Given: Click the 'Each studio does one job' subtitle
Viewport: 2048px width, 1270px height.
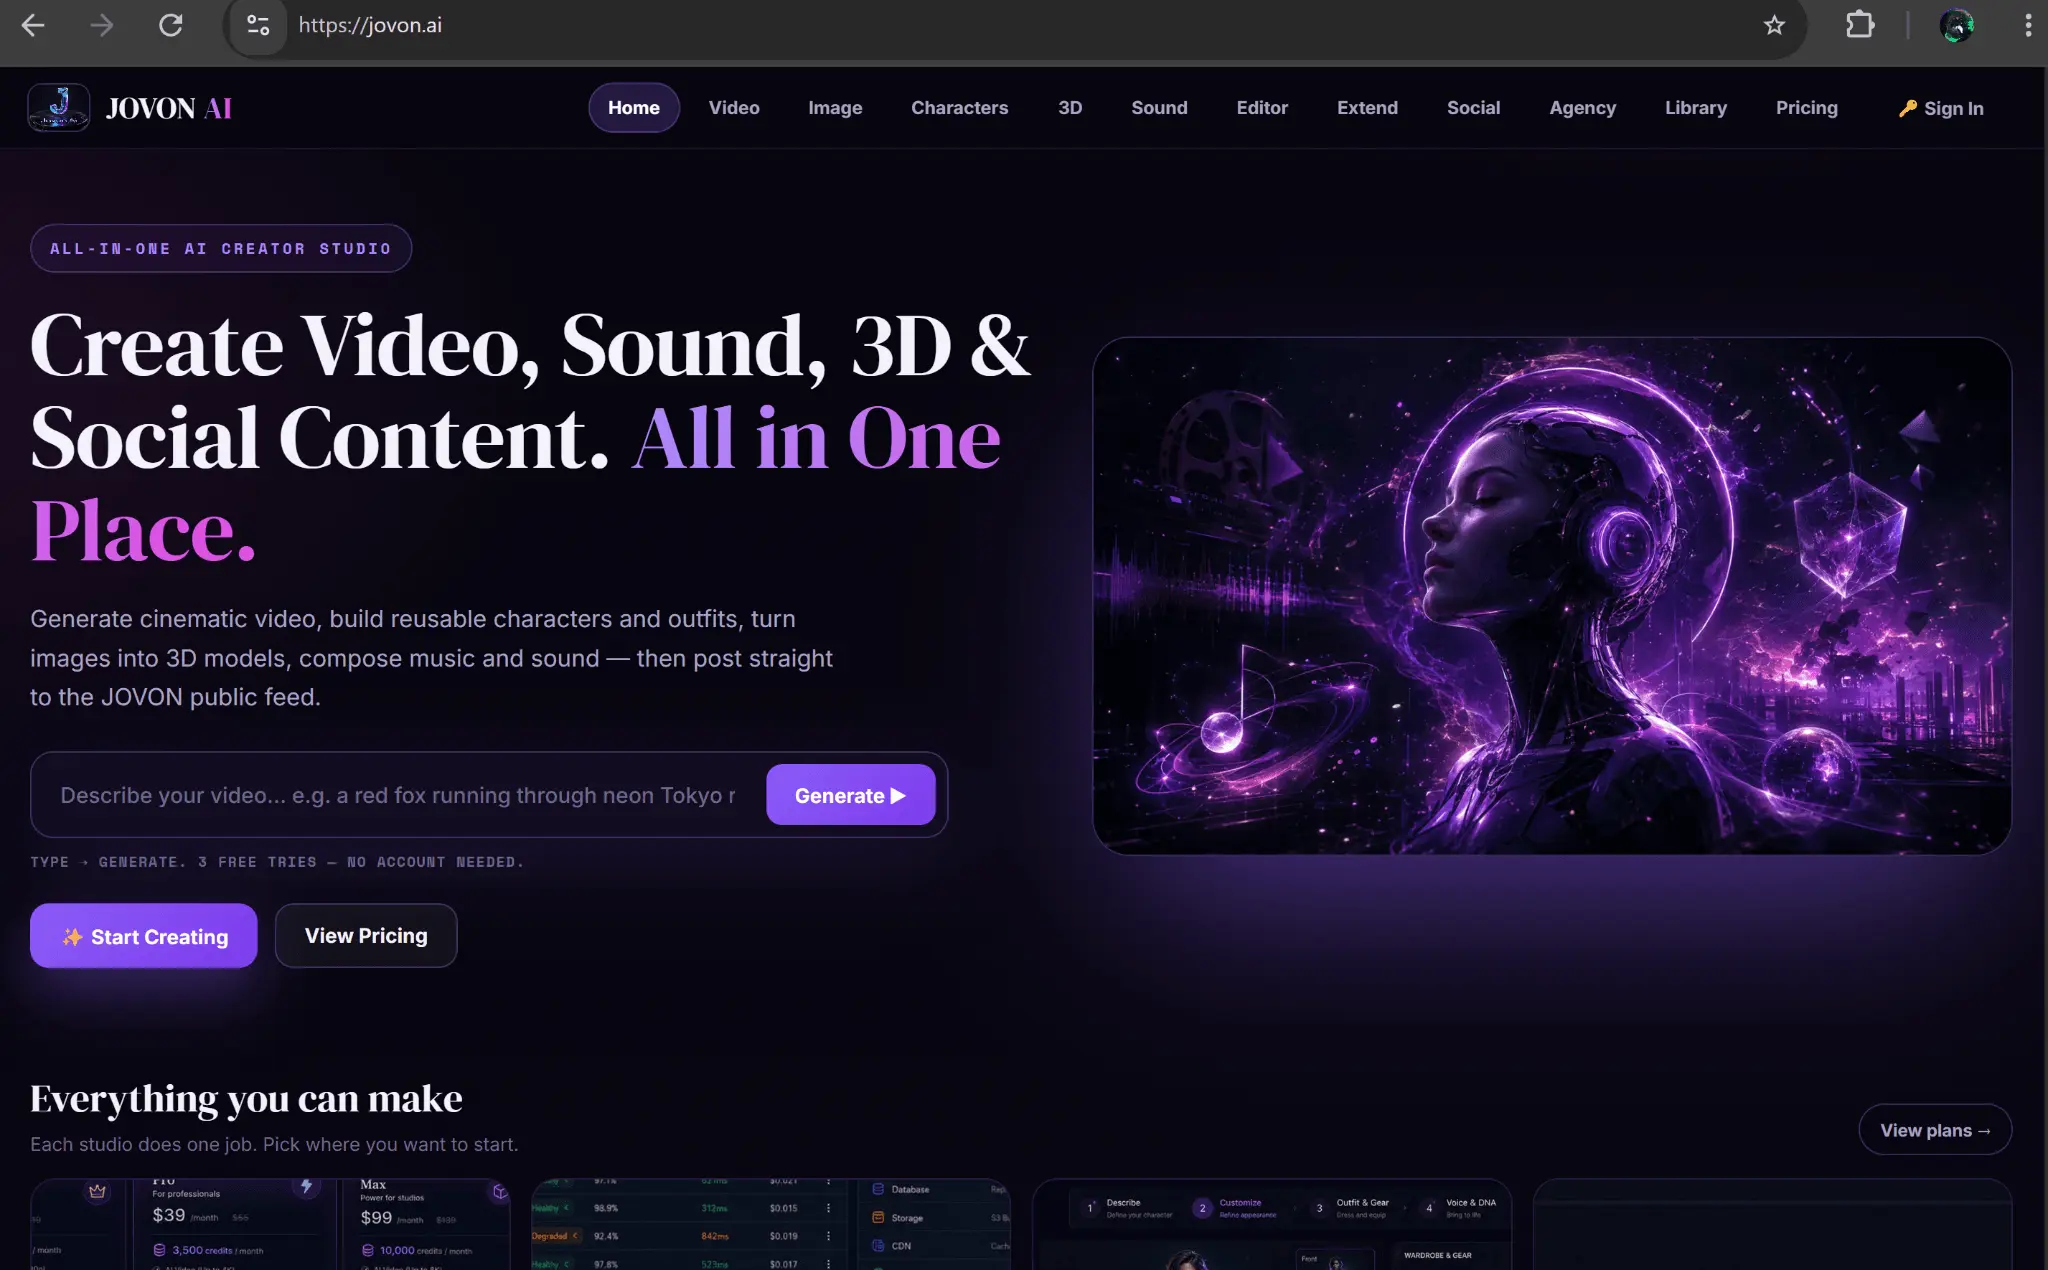Looking at the screenshot, I should 274,1144.
